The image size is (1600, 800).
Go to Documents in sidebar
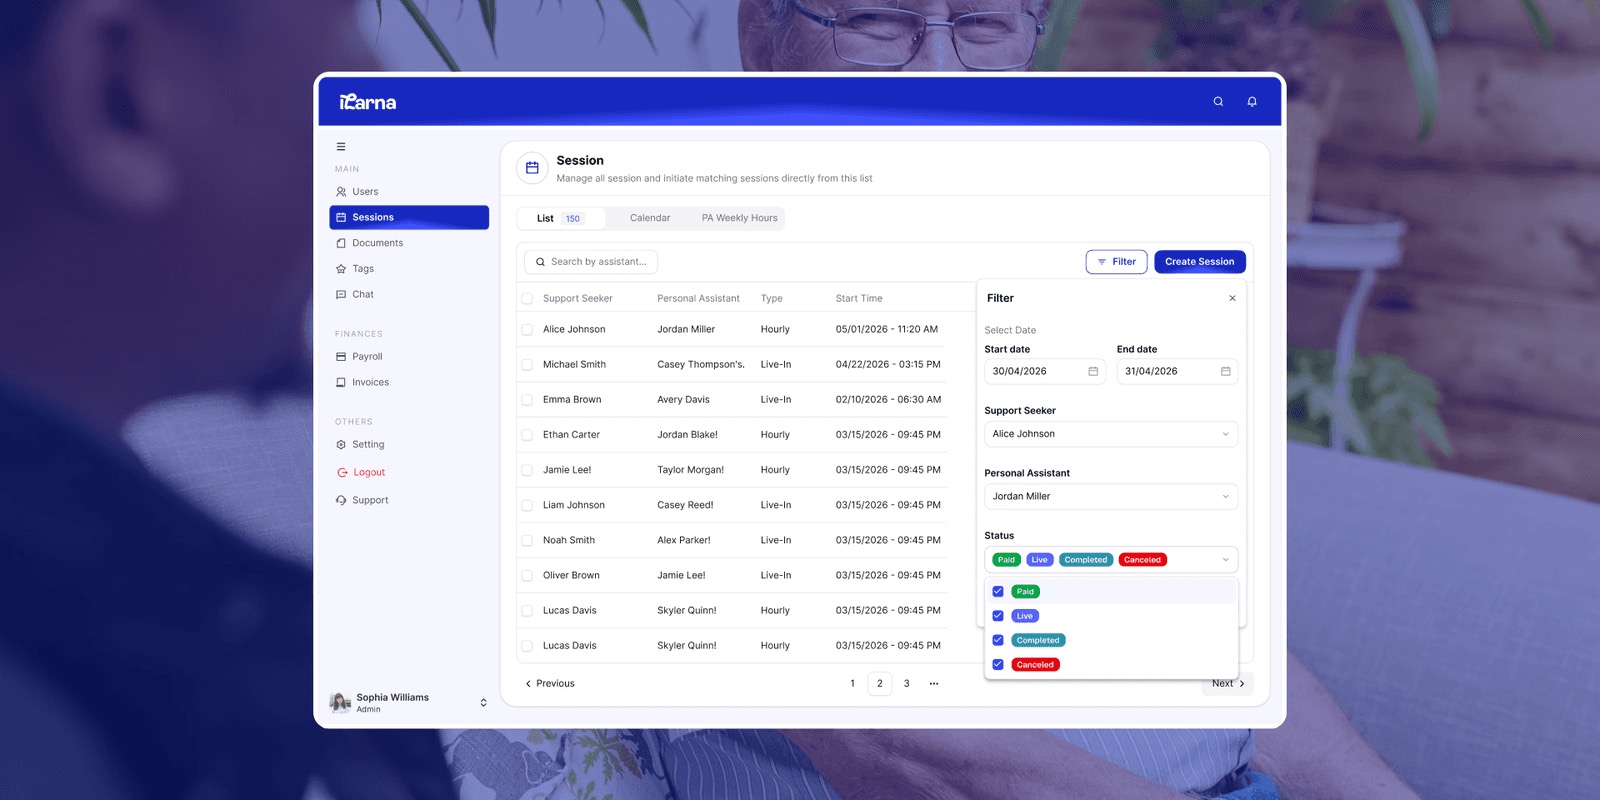click(409, 243)
